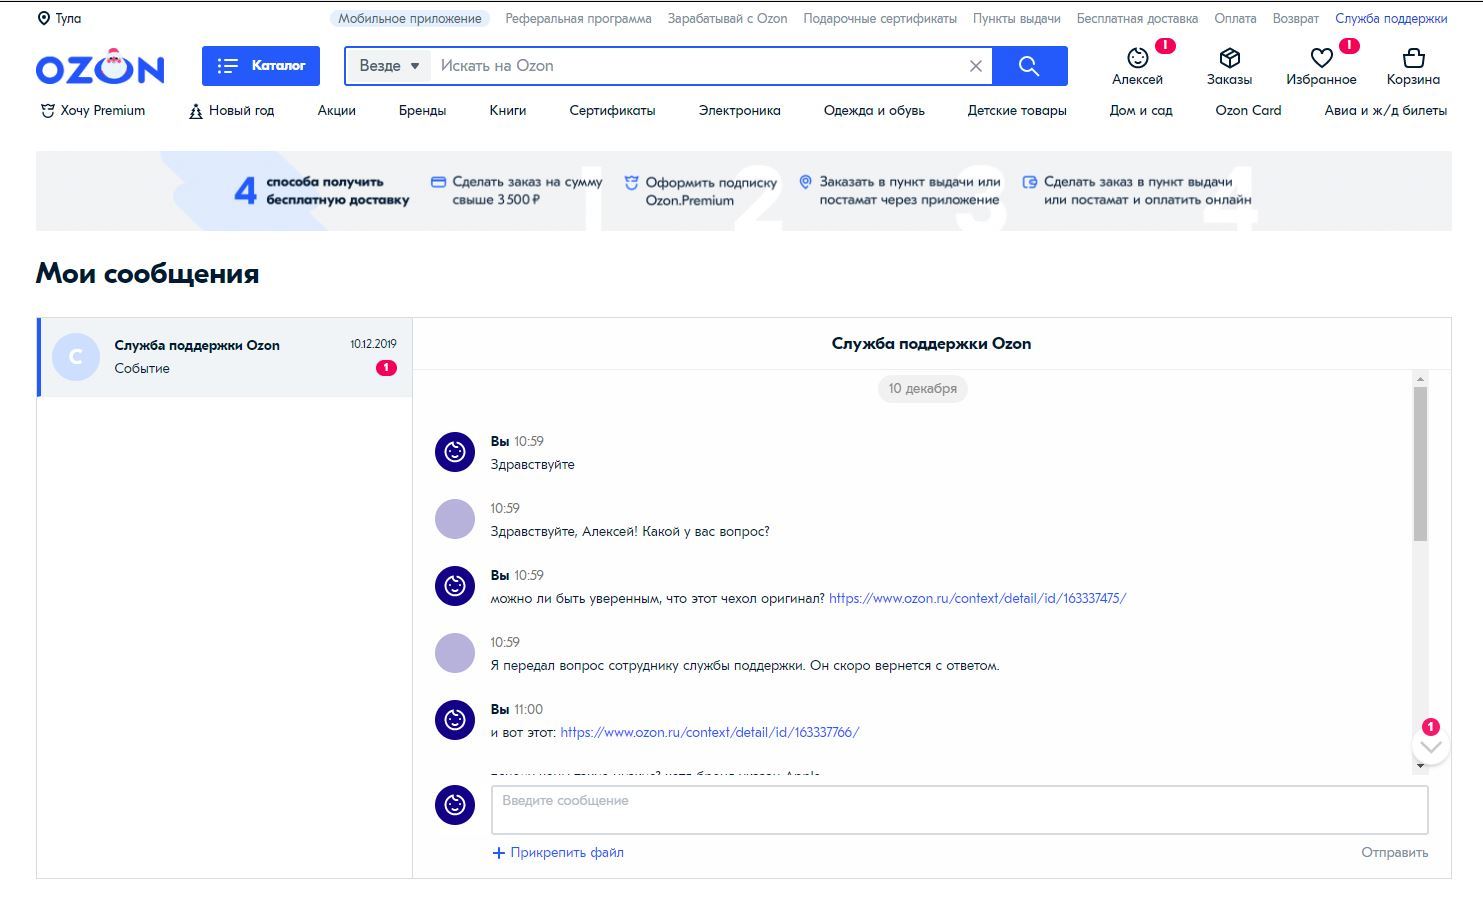Open Пункты выдачи link

coord(1016,18)
